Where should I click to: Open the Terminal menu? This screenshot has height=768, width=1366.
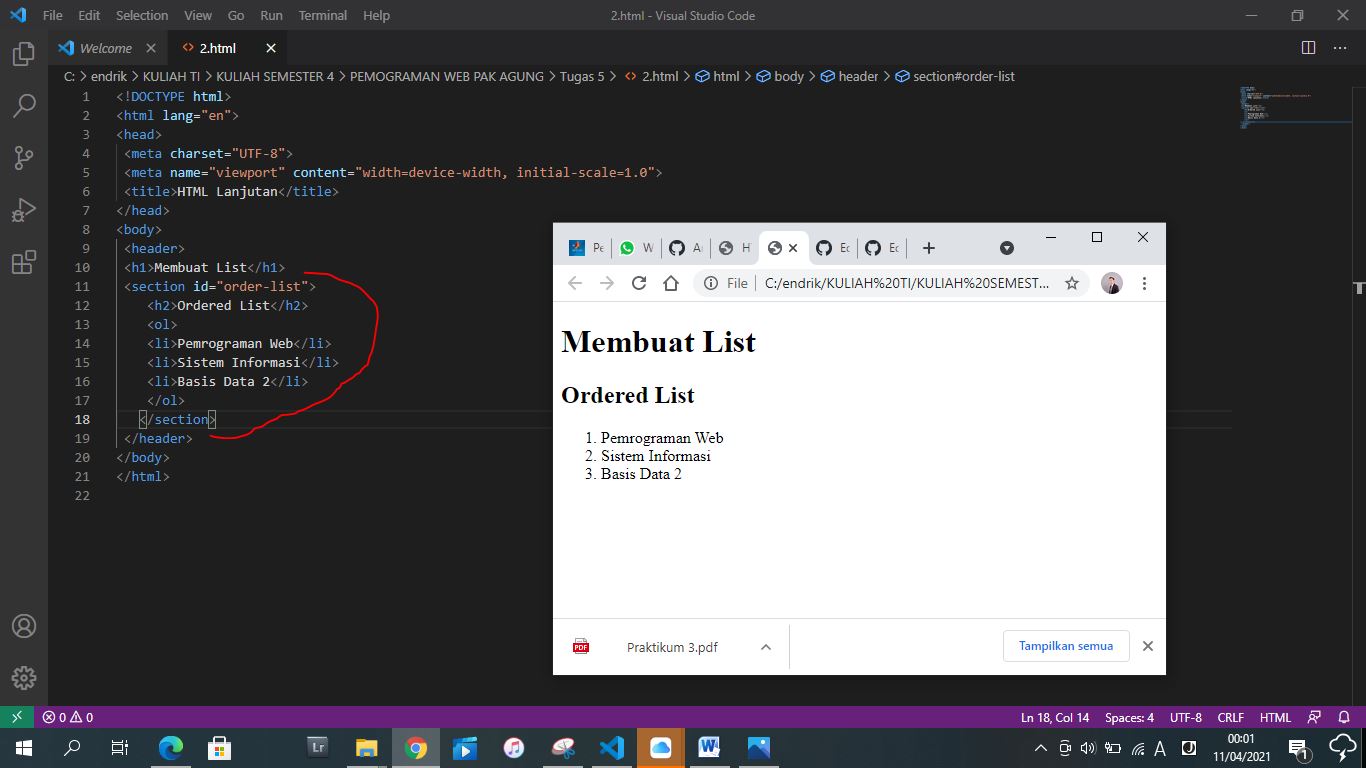tap(323, 15)
